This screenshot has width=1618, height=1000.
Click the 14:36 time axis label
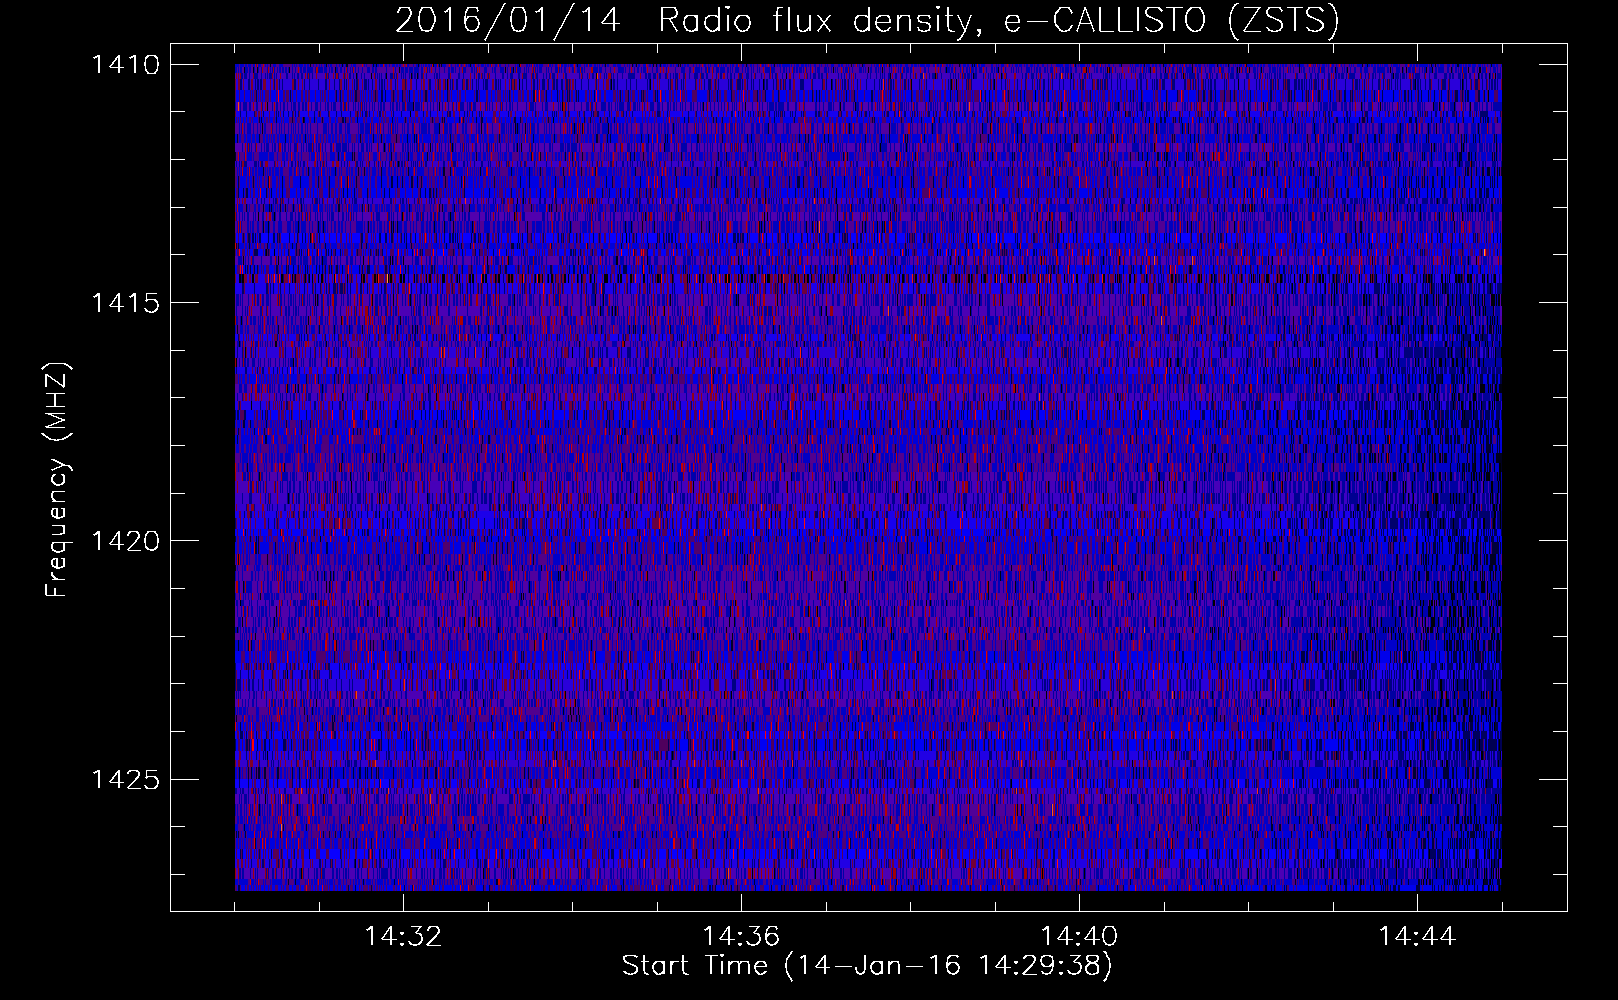(741, 937)
